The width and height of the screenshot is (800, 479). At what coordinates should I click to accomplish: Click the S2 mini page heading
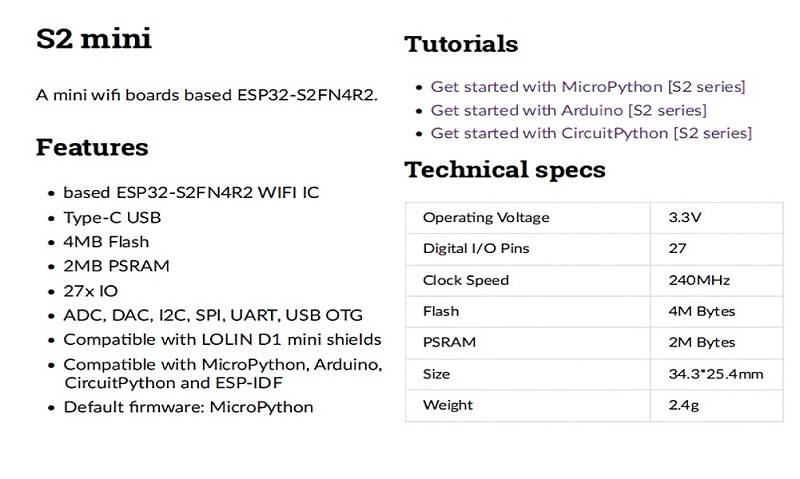point(93,39)
